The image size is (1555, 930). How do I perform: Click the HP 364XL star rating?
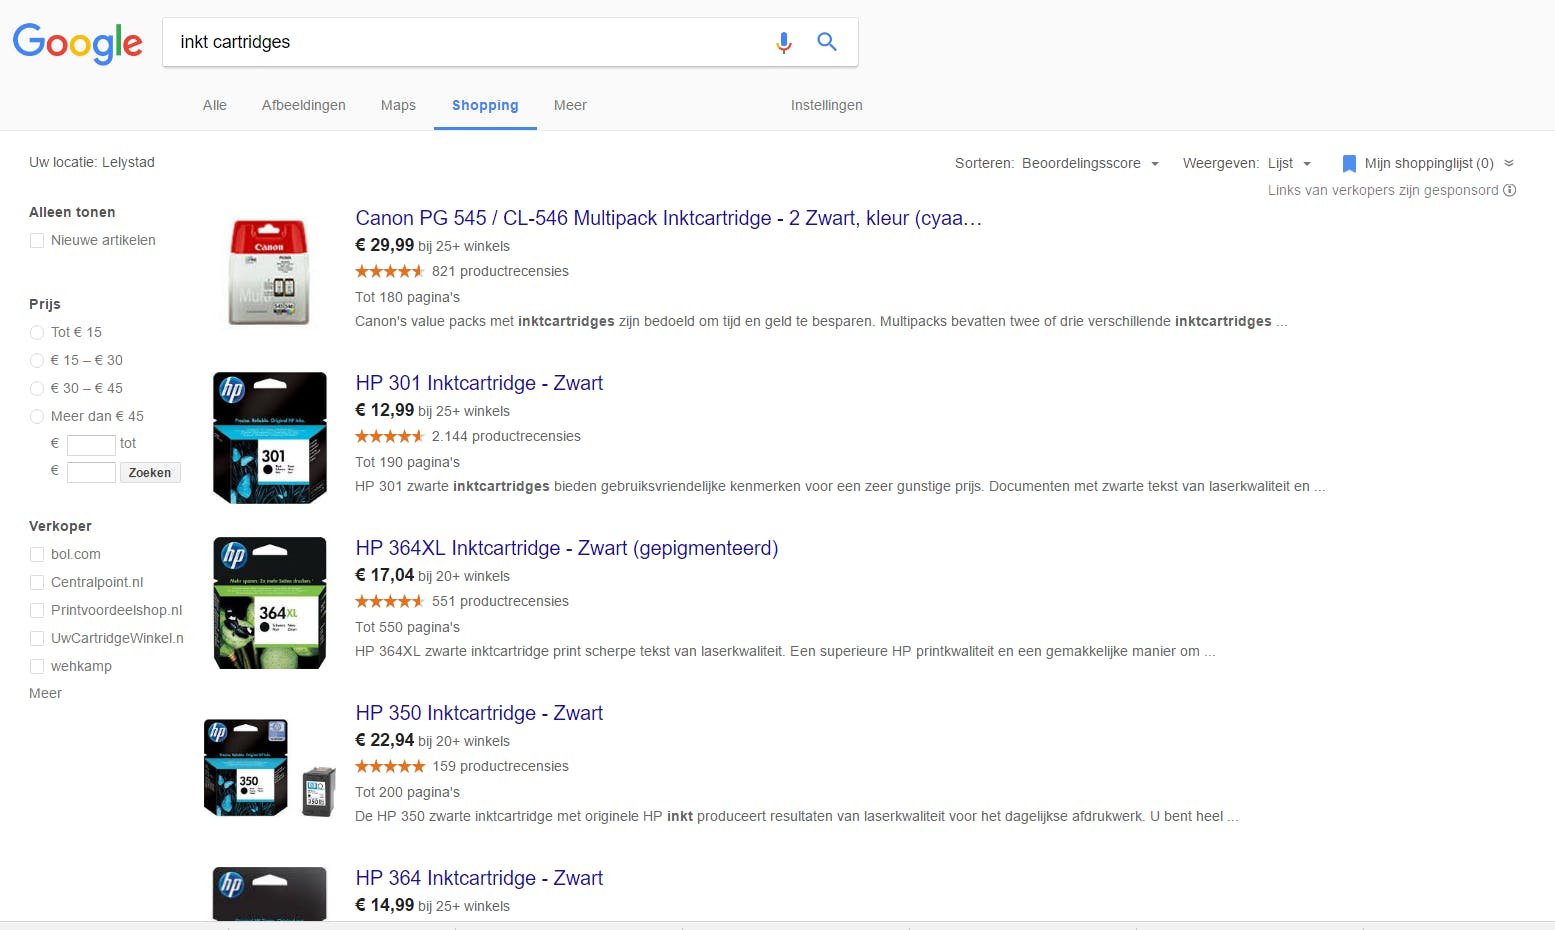tap(390, 601)
